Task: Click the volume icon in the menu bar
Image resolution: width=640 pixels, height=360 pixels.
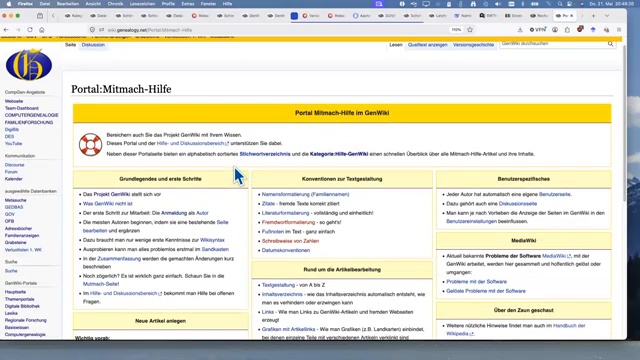Action: (x=498, y=4)
